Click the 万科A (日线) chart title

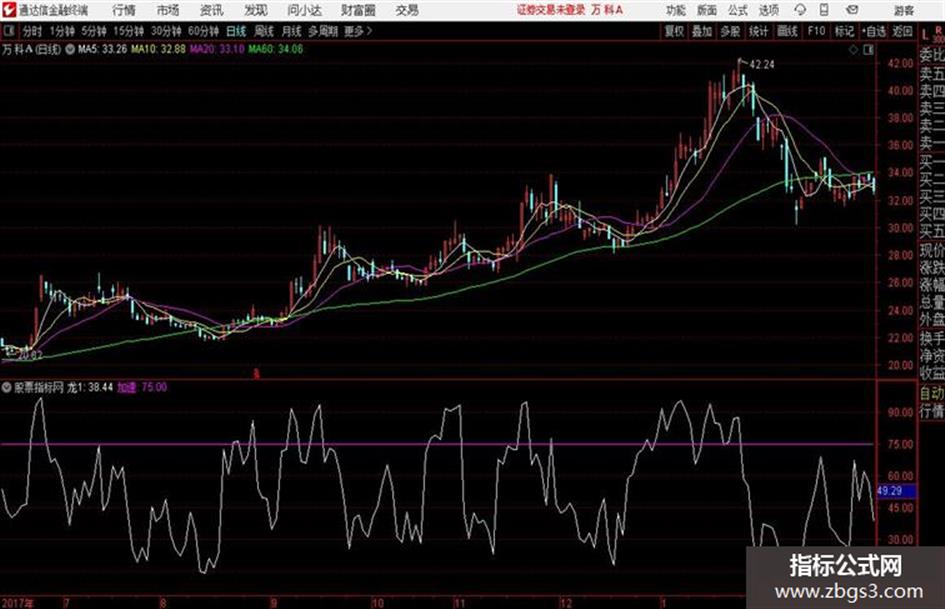pyautogui.click(x=32, y=49)
